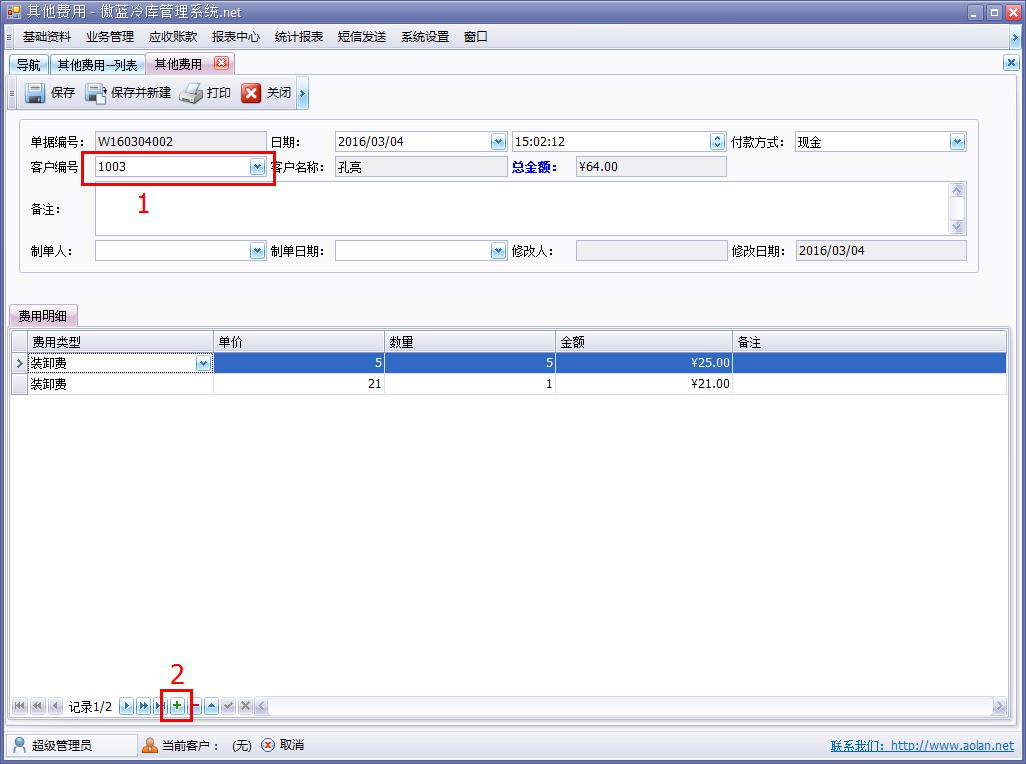
Task: Increment the time using the spinner control
Action: click(715, 137)
